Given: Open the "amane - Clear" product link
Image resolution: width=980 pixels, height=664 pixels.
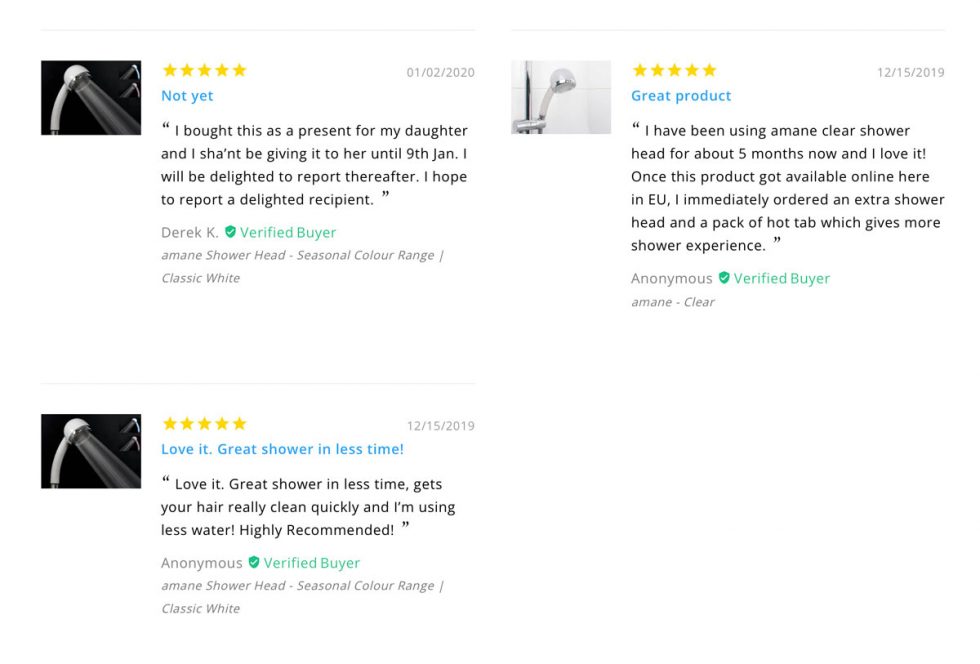Looking at the screenshot, I should [672, 302].
